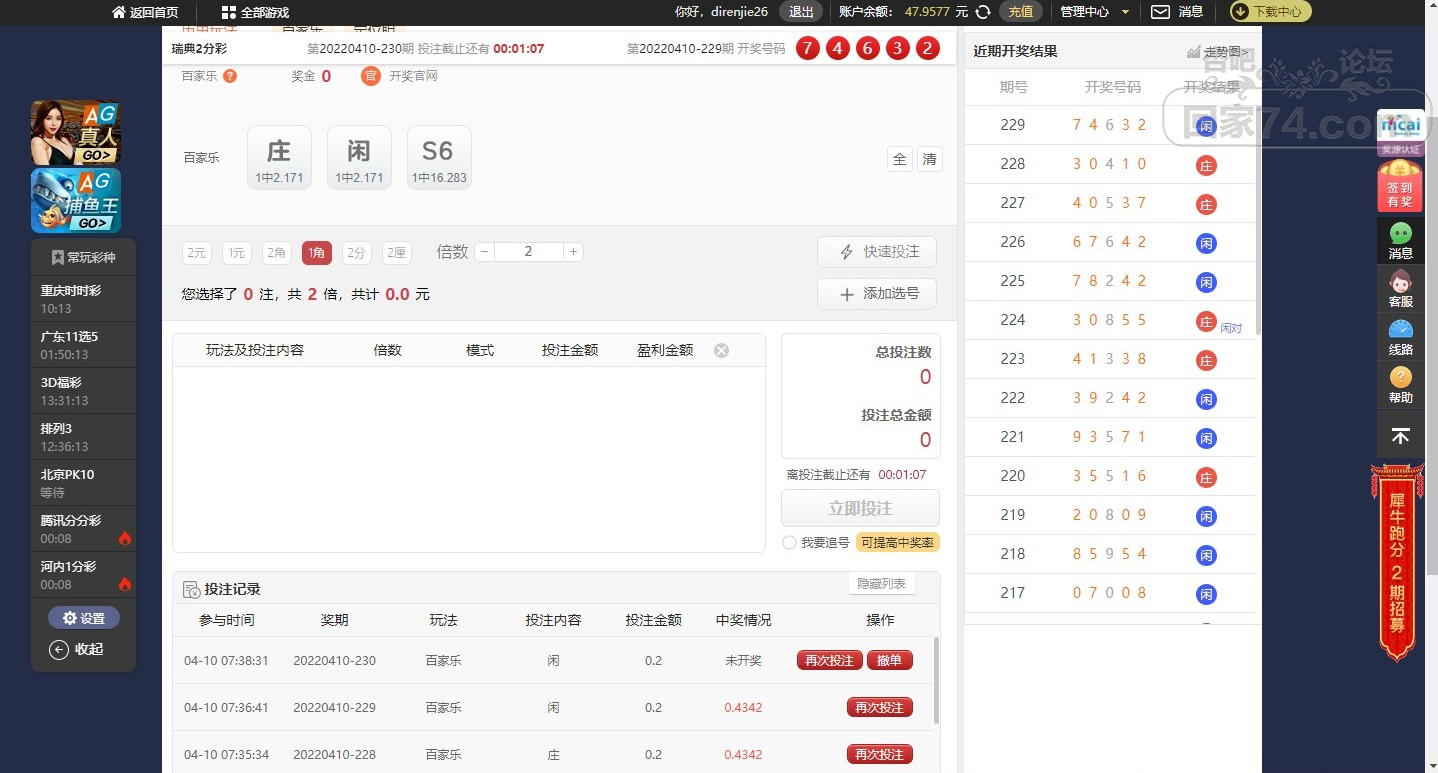The image size is (1438, 773).
Task: Choose the 2厘 unit mode
Action: 397,253
